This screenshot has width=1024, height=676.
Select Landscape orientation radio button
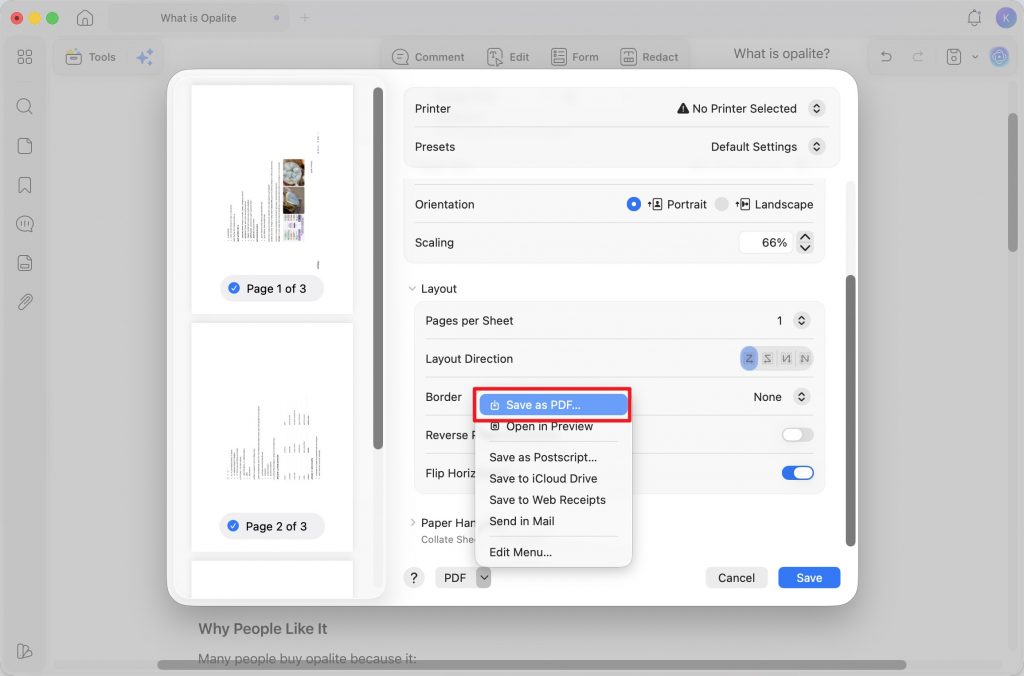pos(722,204)
